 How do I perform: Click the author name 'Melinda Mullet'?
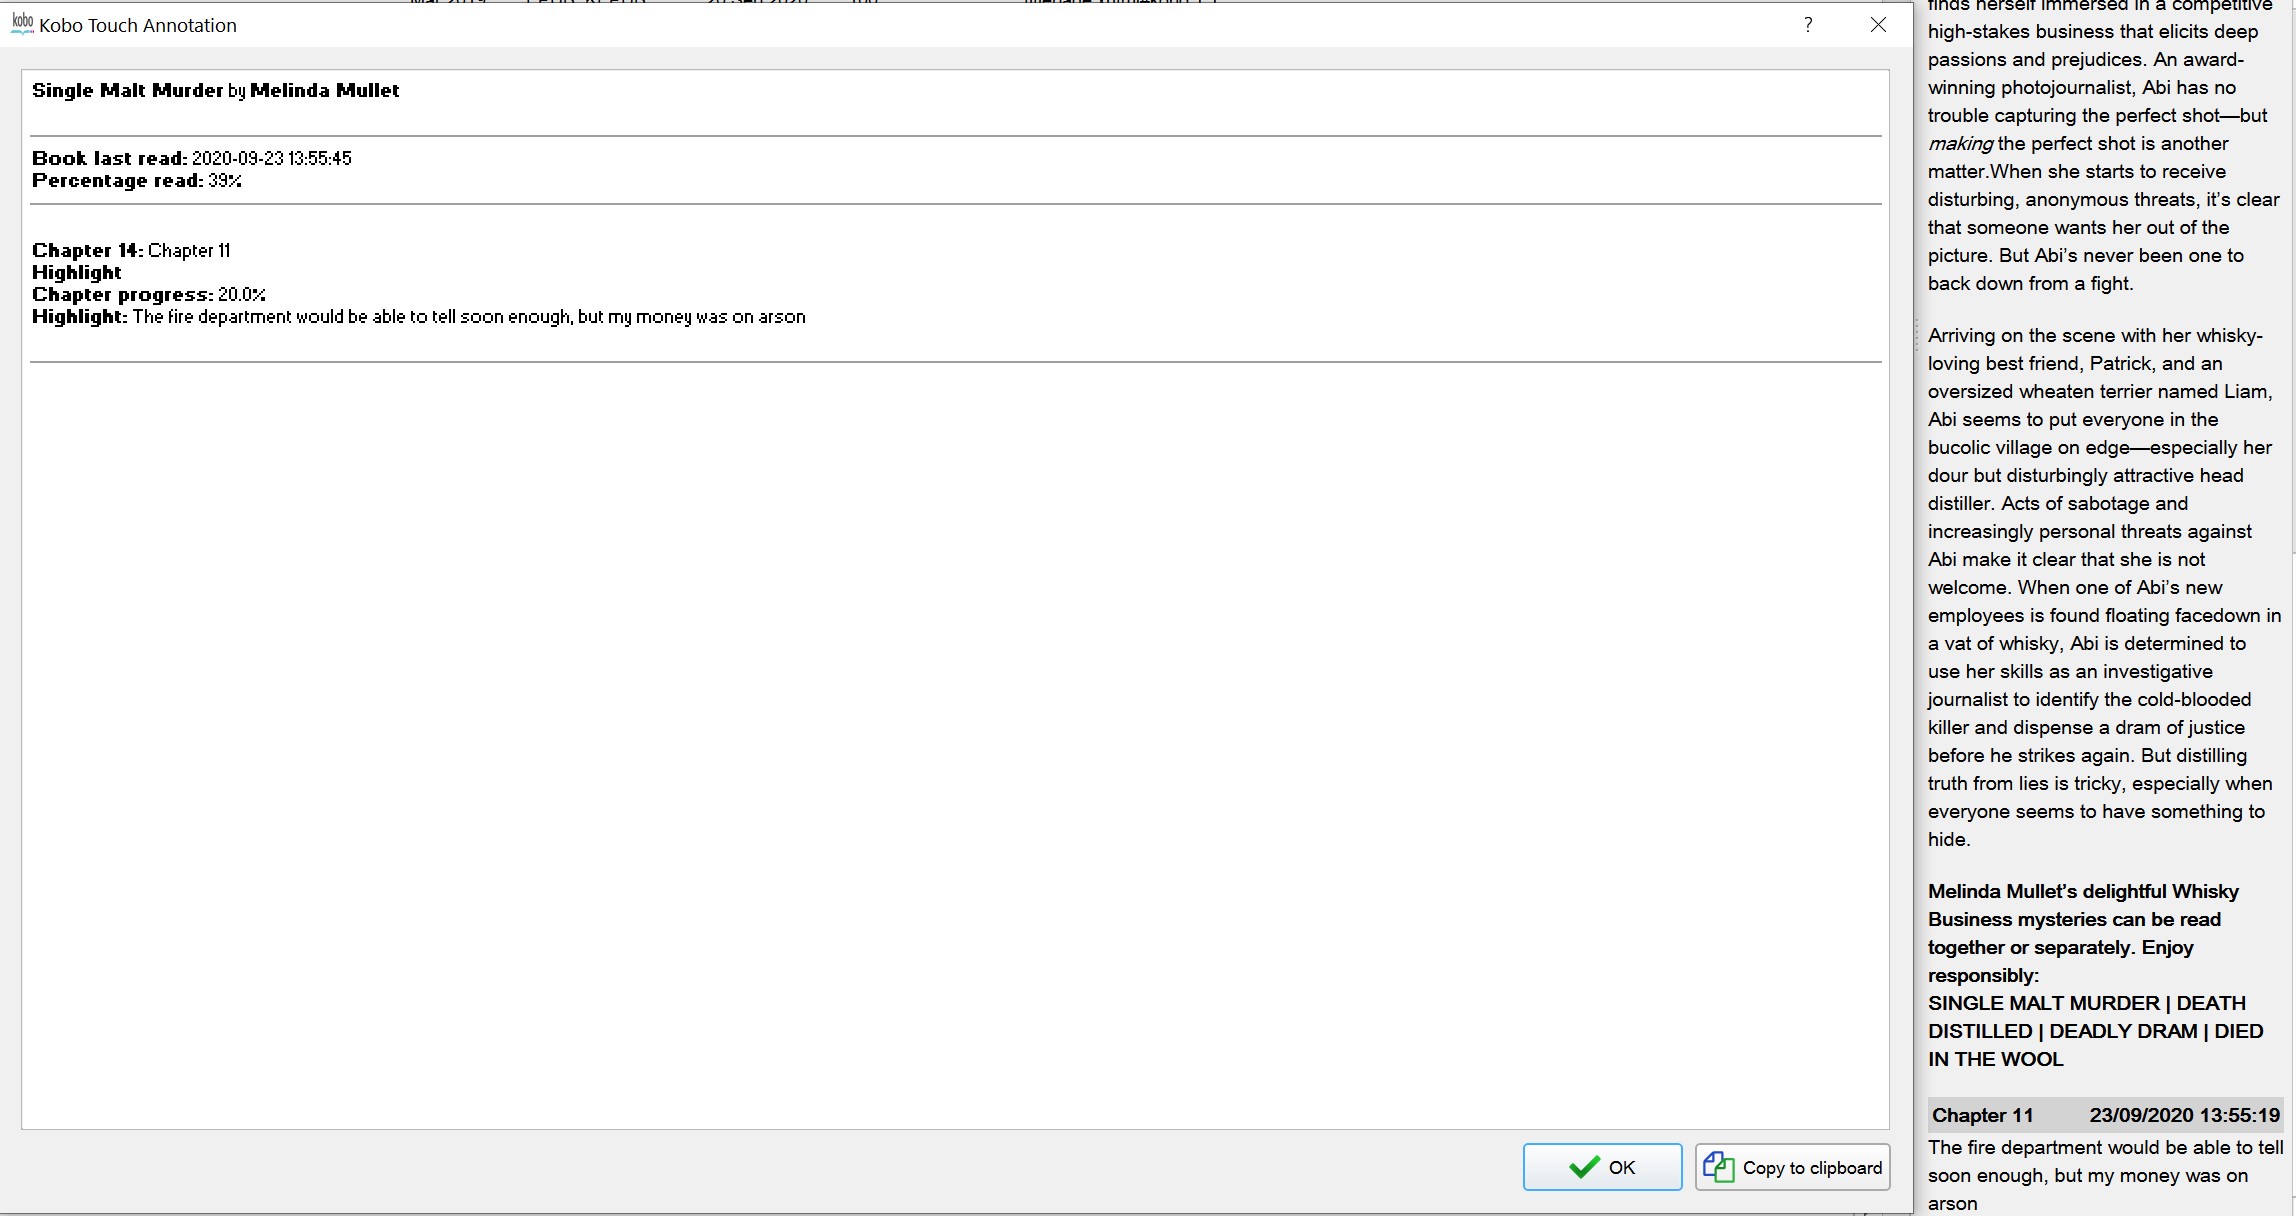[x=324, y=90]
